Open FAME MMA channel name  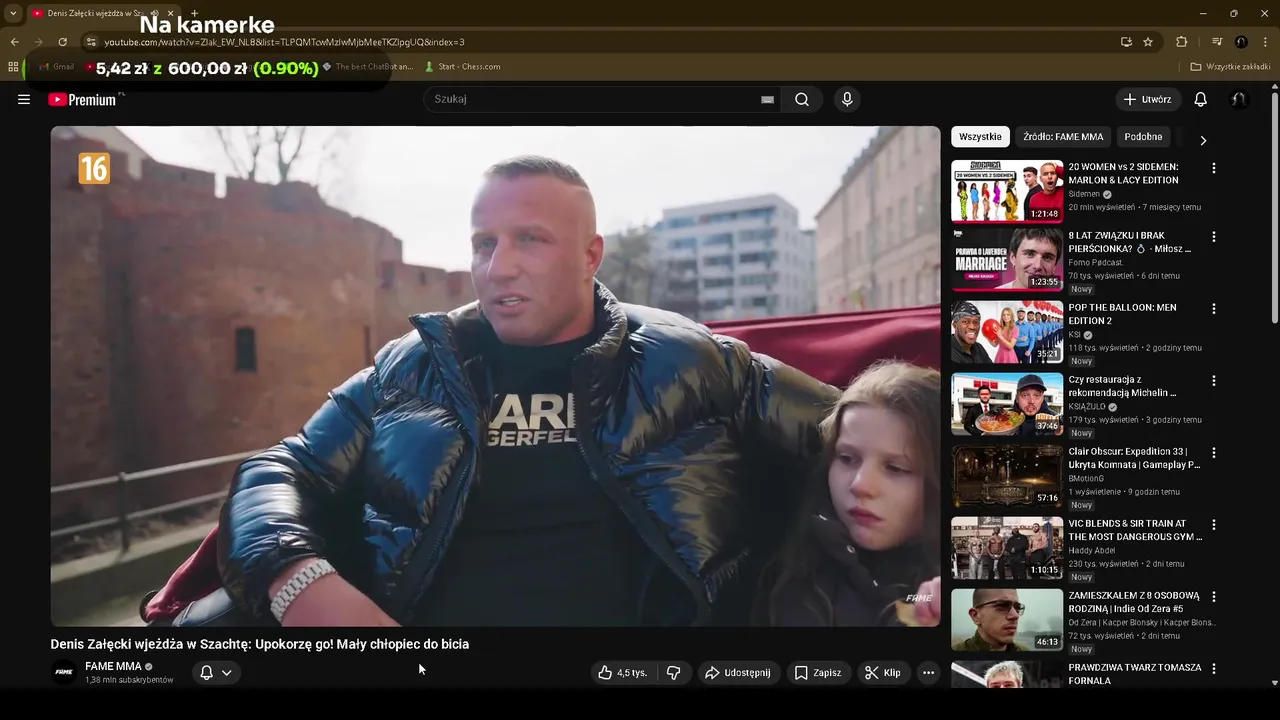coord(113,666)
